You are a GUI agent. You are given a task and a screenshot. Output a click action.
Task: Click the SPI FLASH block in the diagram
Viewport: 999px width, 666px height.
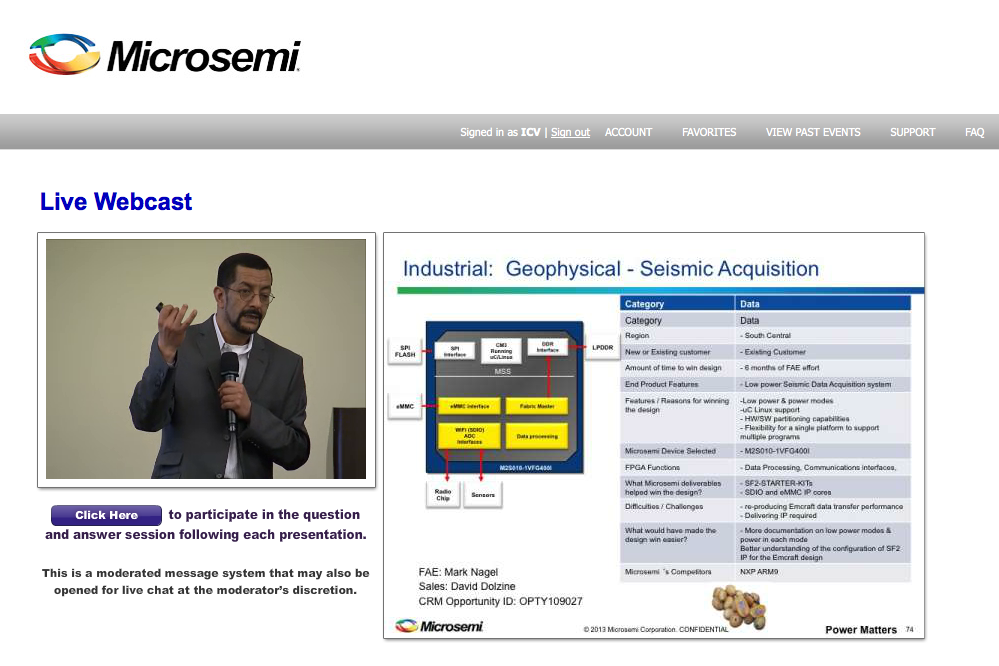[405, 351]
